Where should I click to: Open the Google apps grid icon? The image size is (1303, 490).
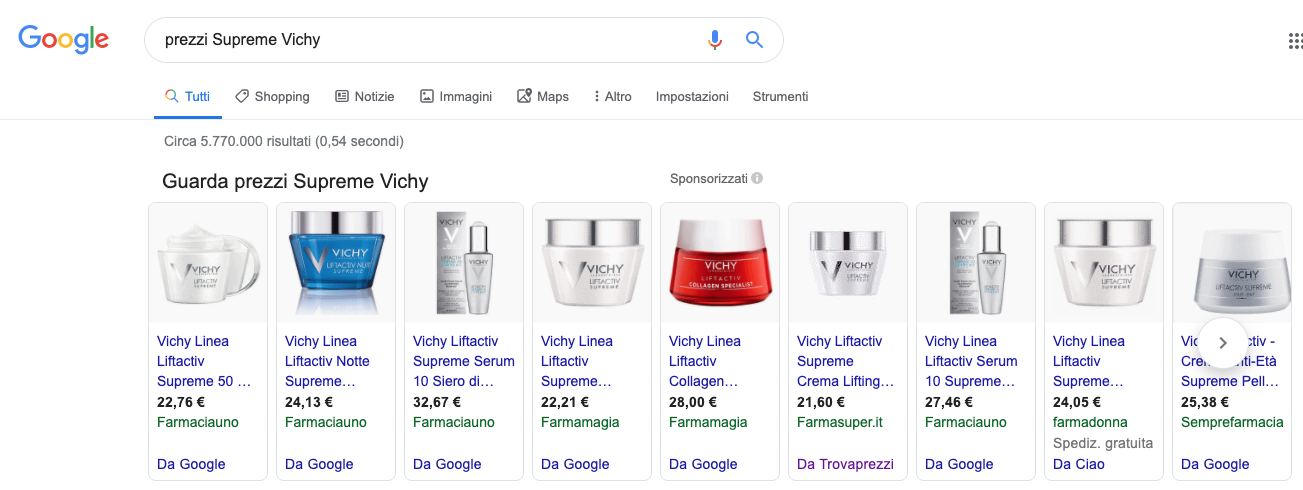[x=1296, y=41]
